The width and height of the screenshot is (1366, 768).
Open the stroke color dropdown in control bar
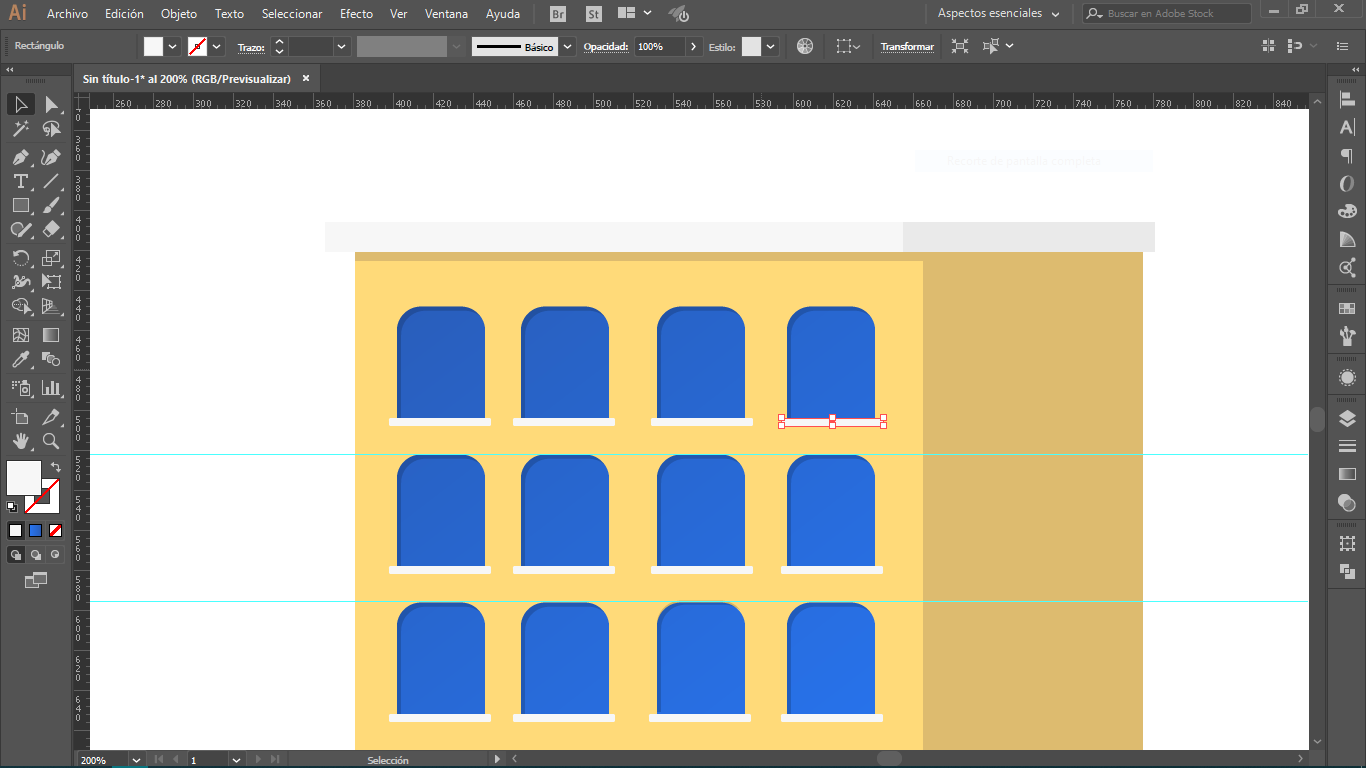pyautogui.click(x=216, y=46)
